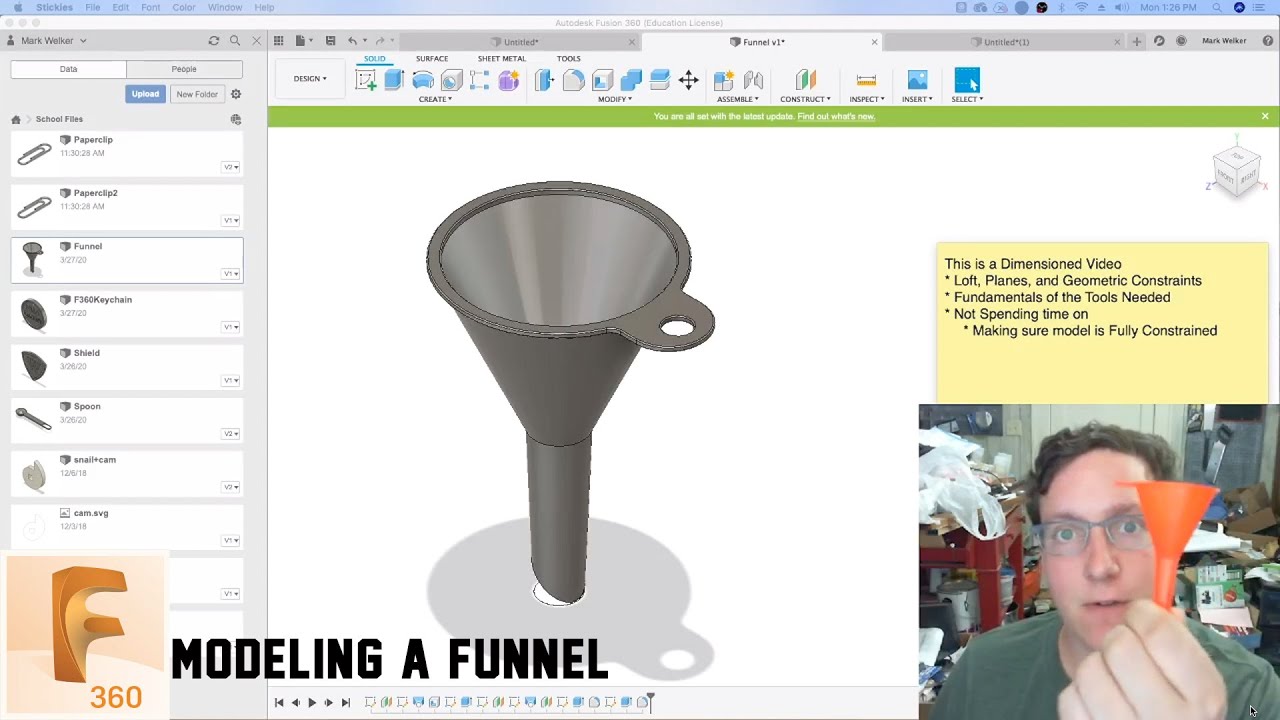Image resolution: width=1280 pixels, height=720 pixels.
Task: Play the design timeline
Action: [312, 703]
